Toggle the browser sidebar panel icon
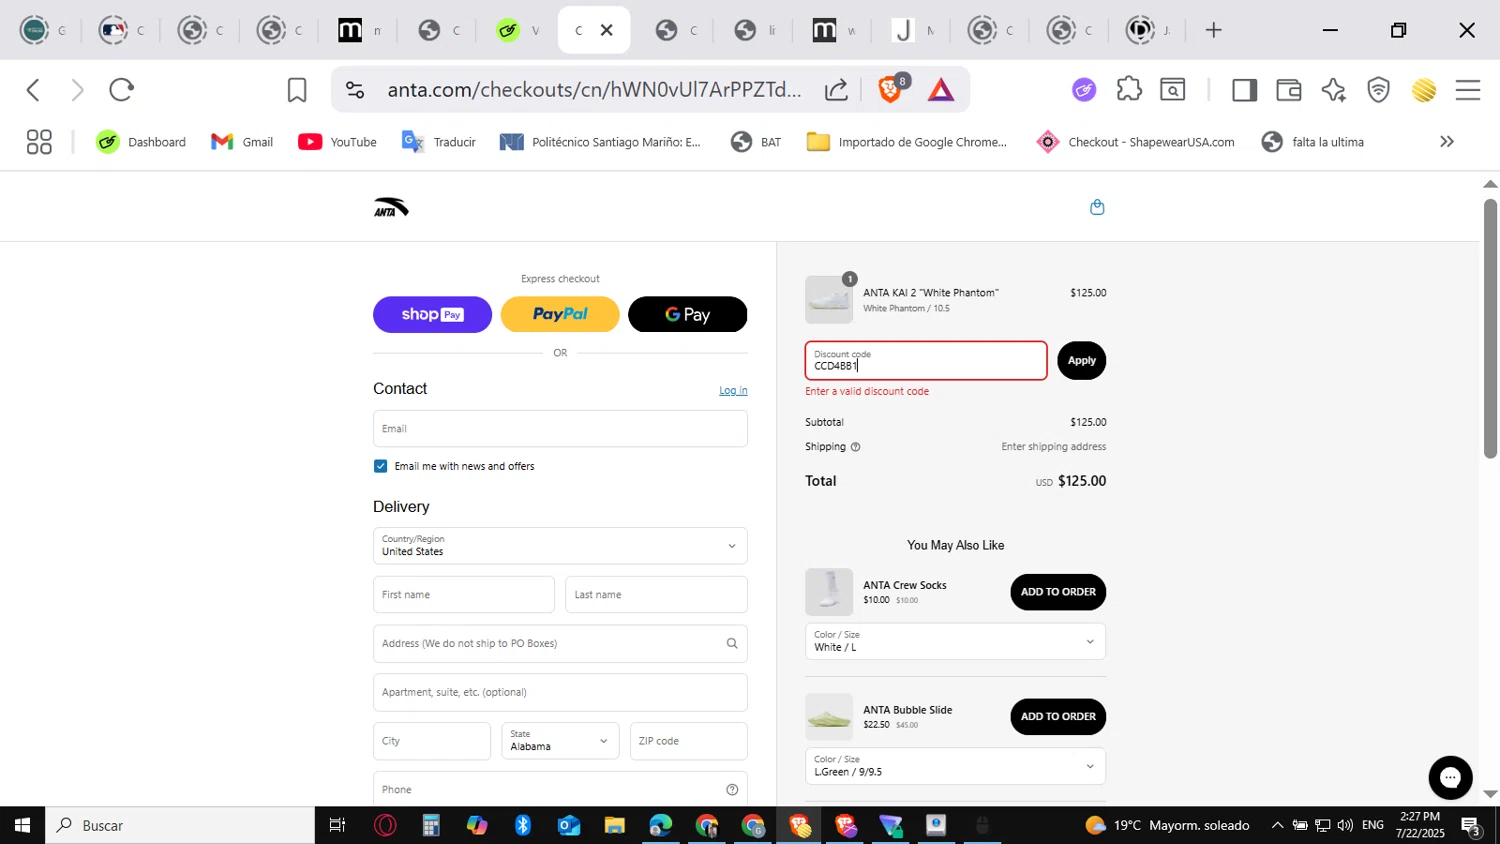This screenshot has width=1500, height=844. pos(1244,90)
